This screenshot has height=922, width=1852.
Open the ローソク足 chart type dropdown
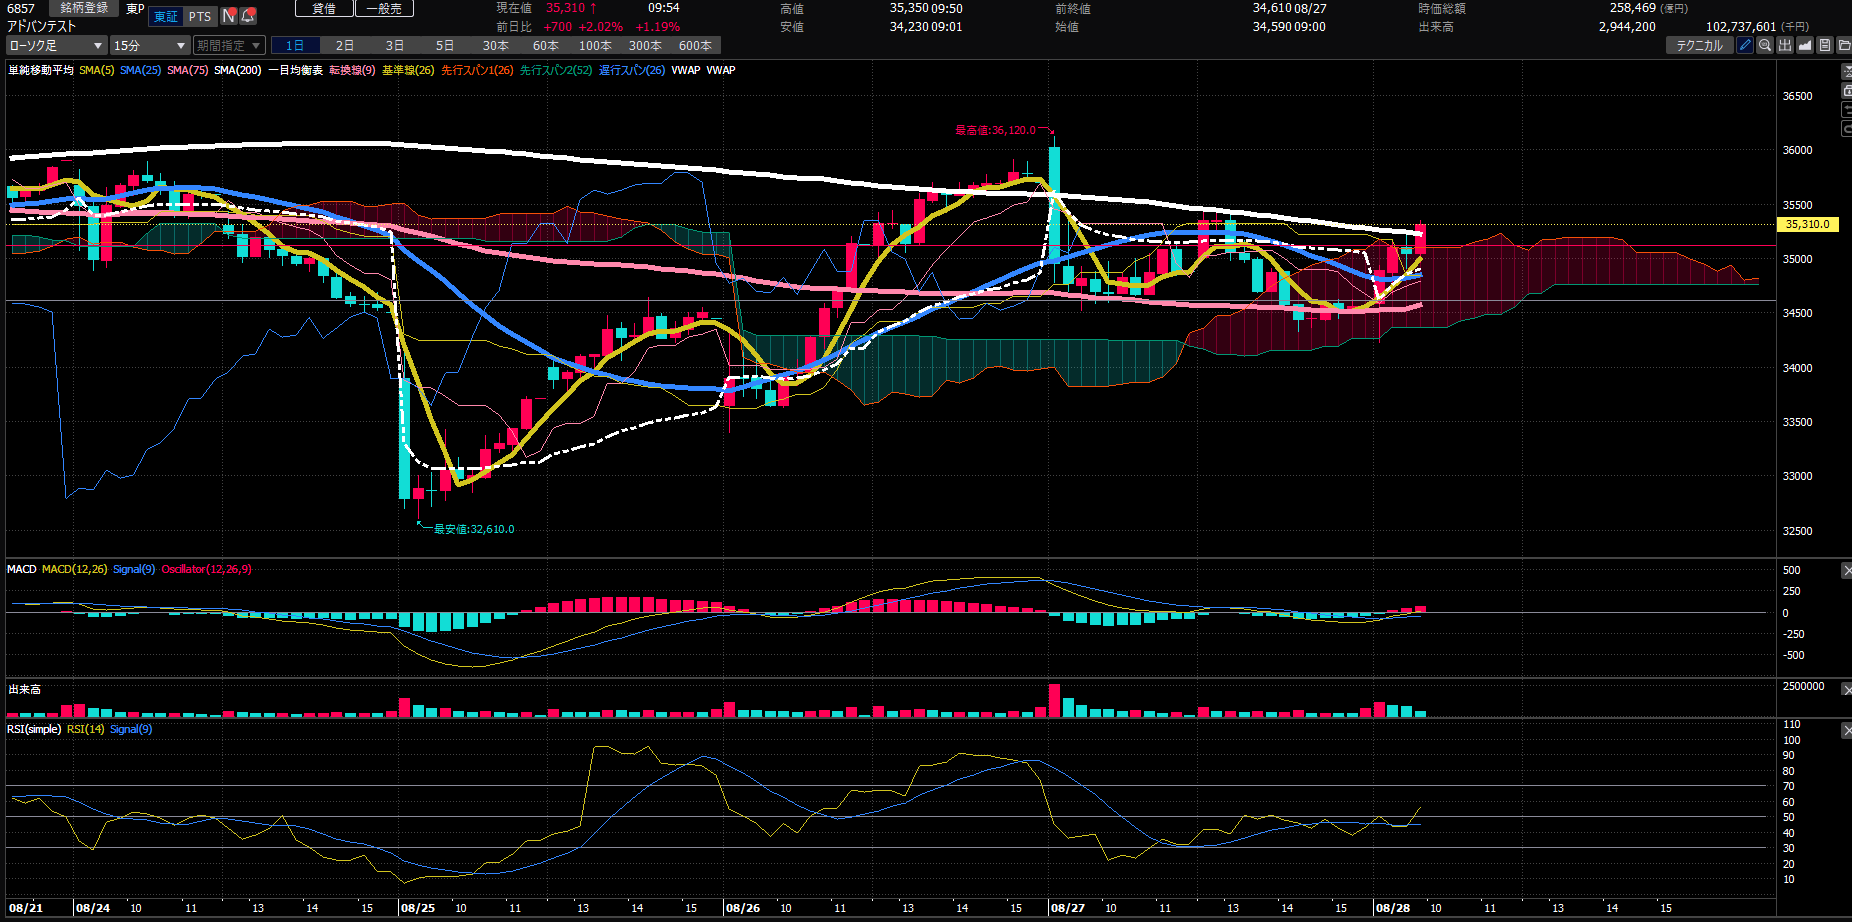coord(56,45)
